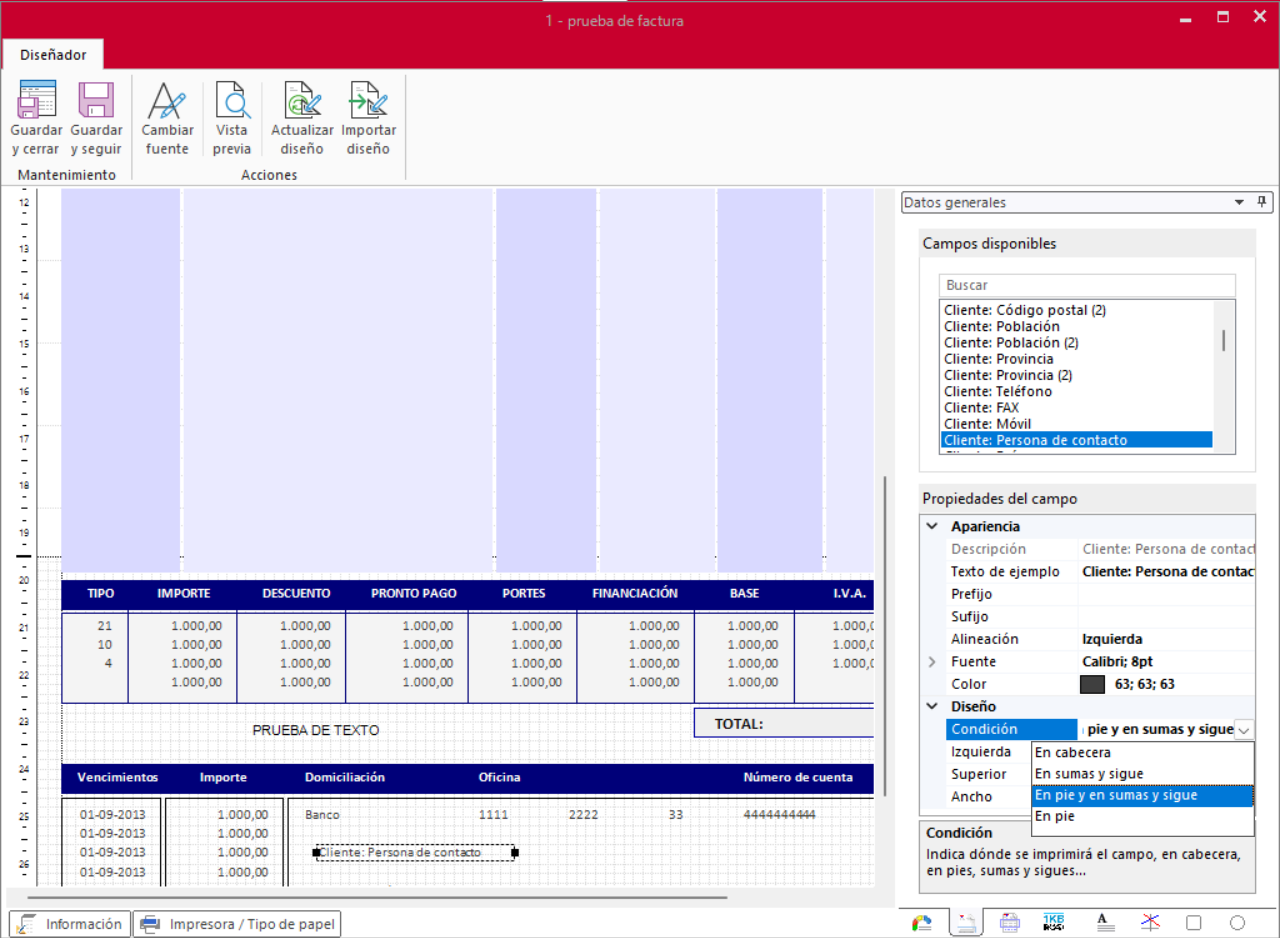This screenshot has height=938, width=1280.
Task: Open Vista previa
Action: pyautogui.click(x=232, y=100)
